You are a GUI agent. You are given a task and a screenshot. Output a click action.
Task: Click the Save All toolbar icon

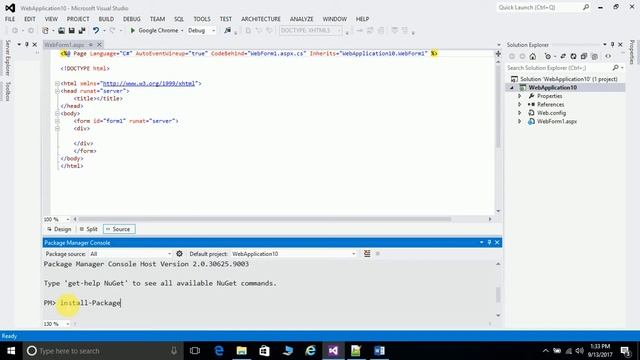(x=82, y=31)
